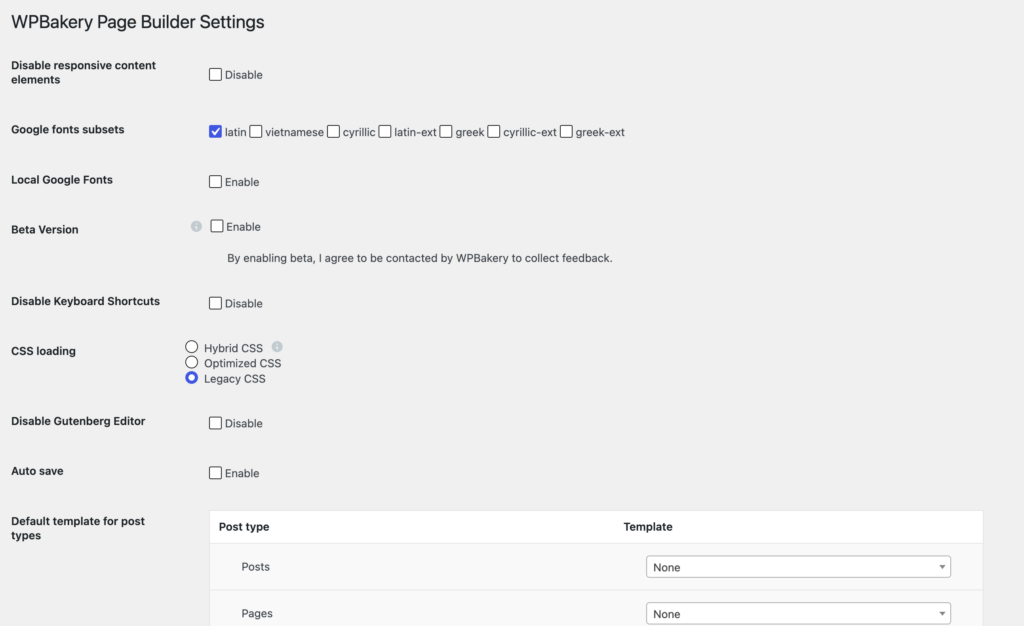Screen dimensions: 1024x626
Task: Tick Disable Gutenberg Editor checkbox
Action: coord(215,423)
